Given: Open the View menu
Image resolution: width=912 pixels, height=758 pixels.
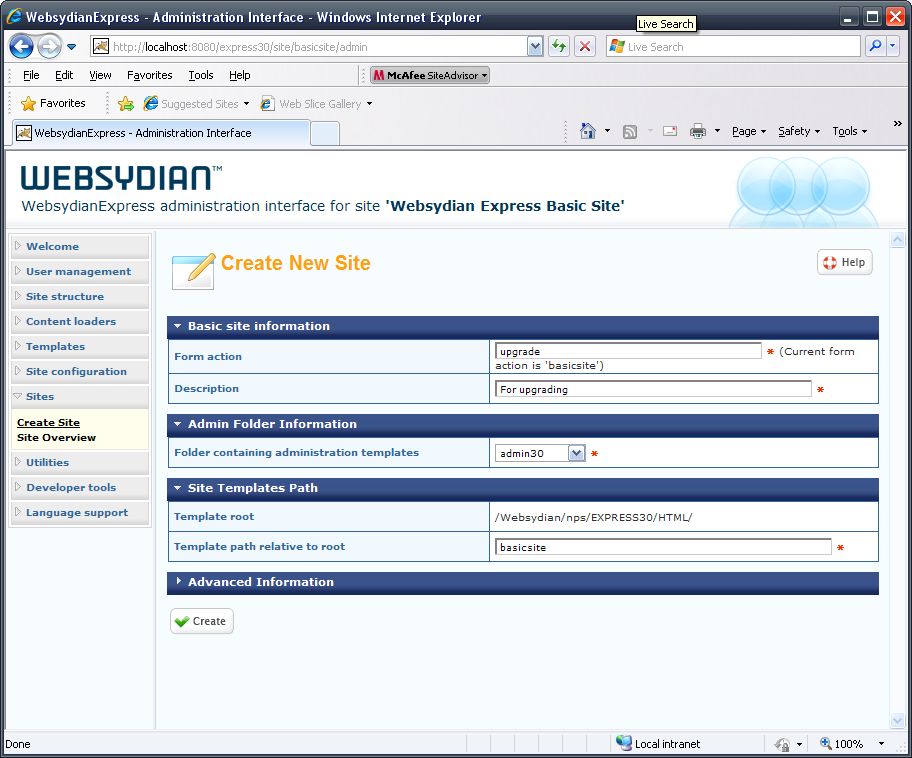Looking at the screenshot, I should [x=100, y=75].
